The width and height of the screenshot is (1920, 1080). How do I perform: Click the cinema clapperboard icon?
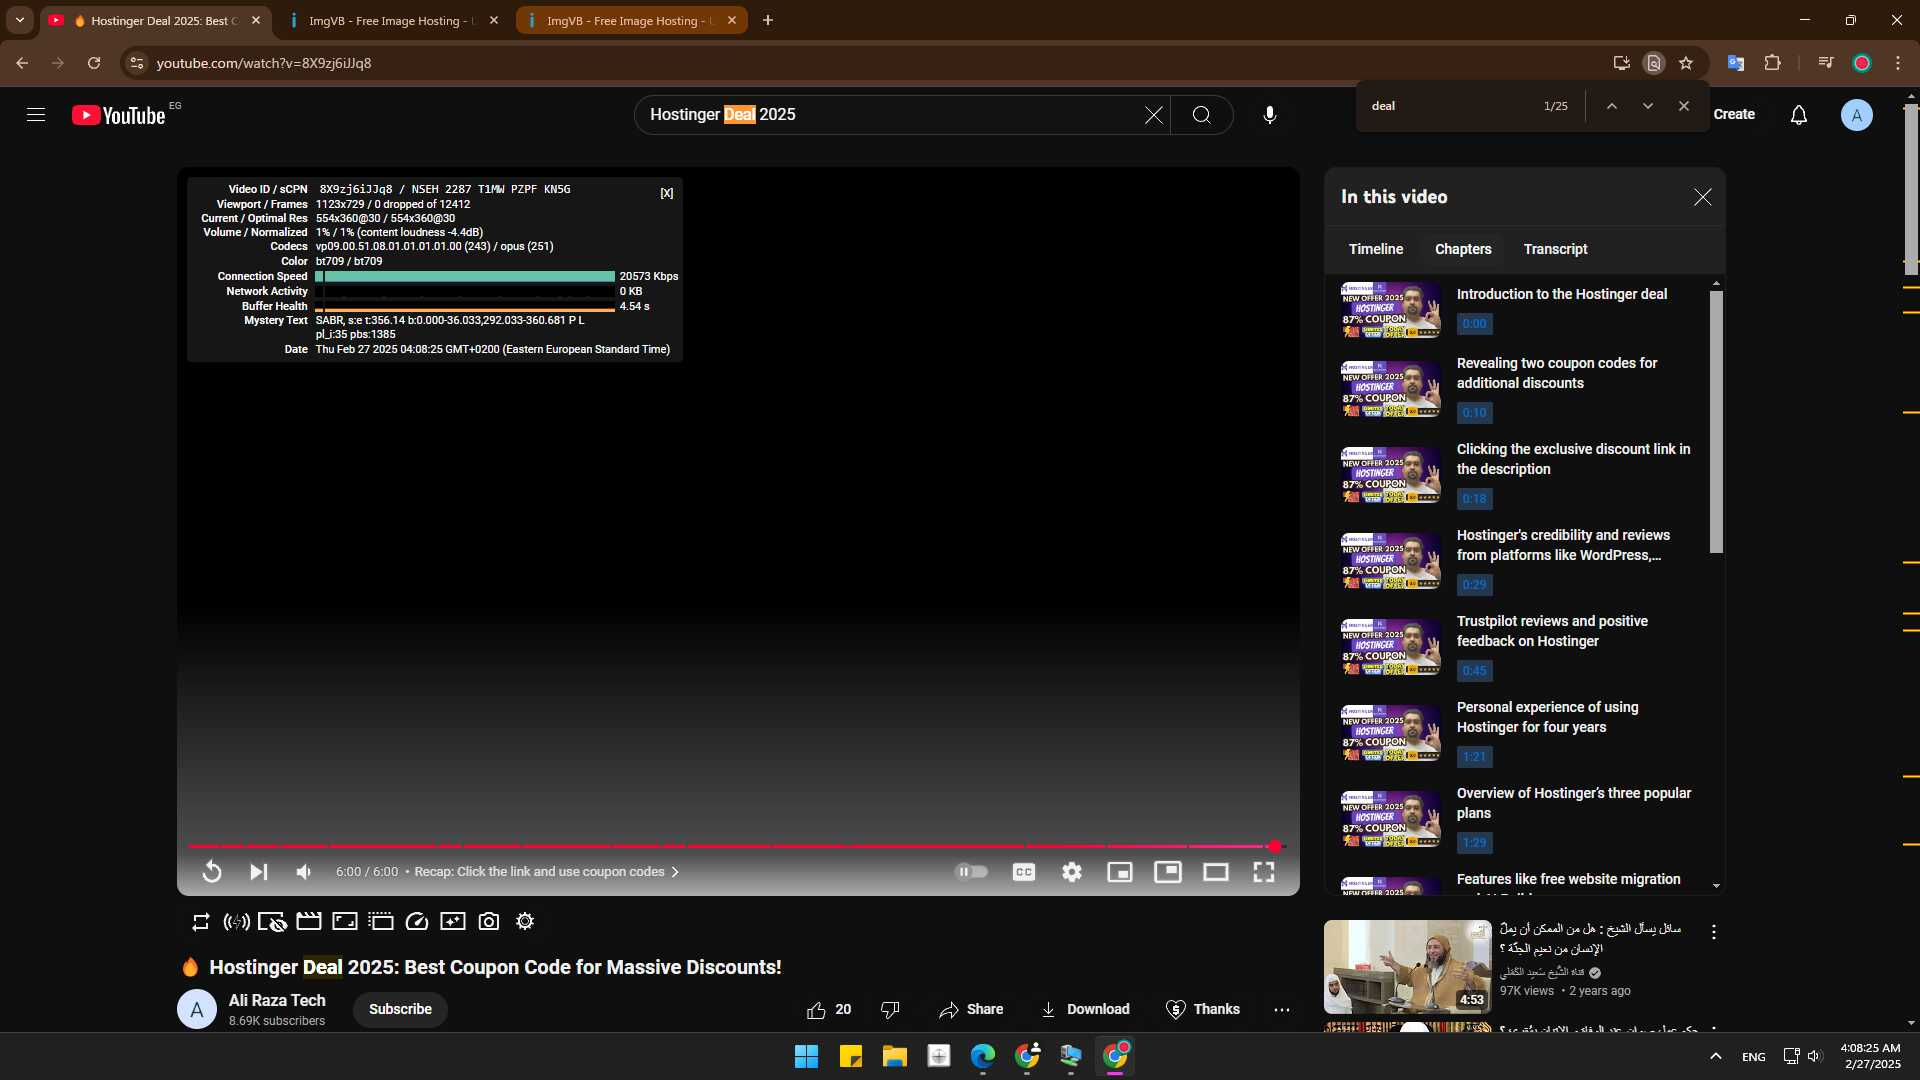309,922
